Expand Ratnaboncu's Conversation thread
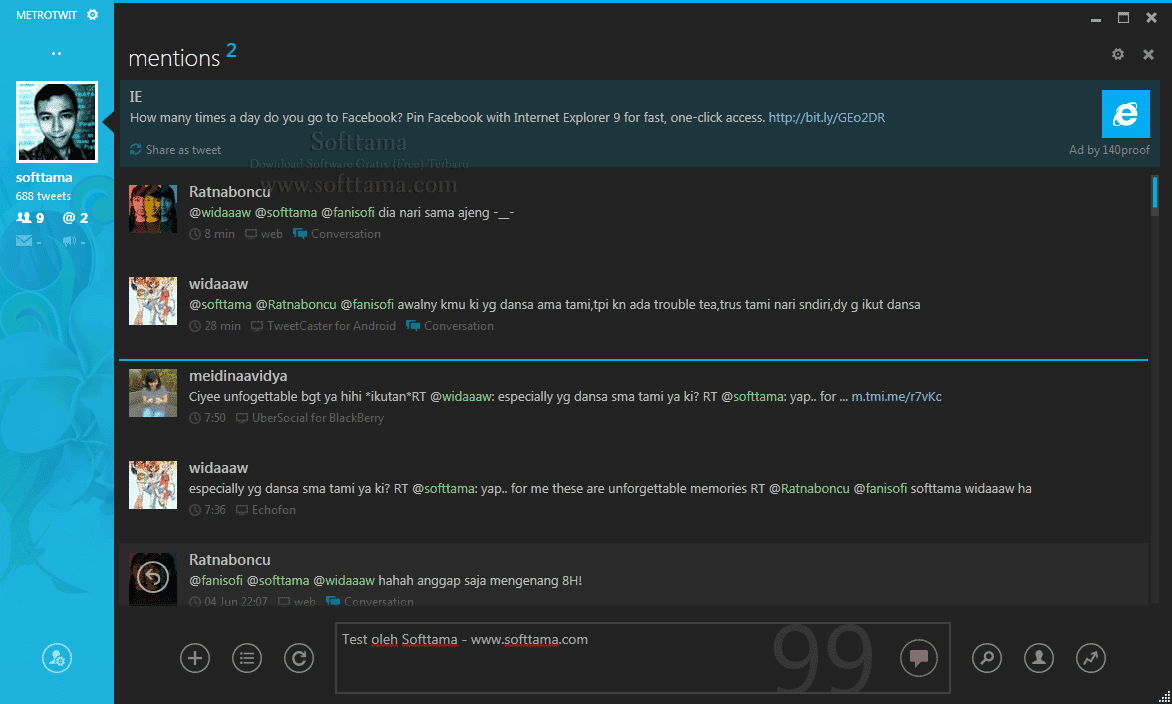 pos(345,233)
